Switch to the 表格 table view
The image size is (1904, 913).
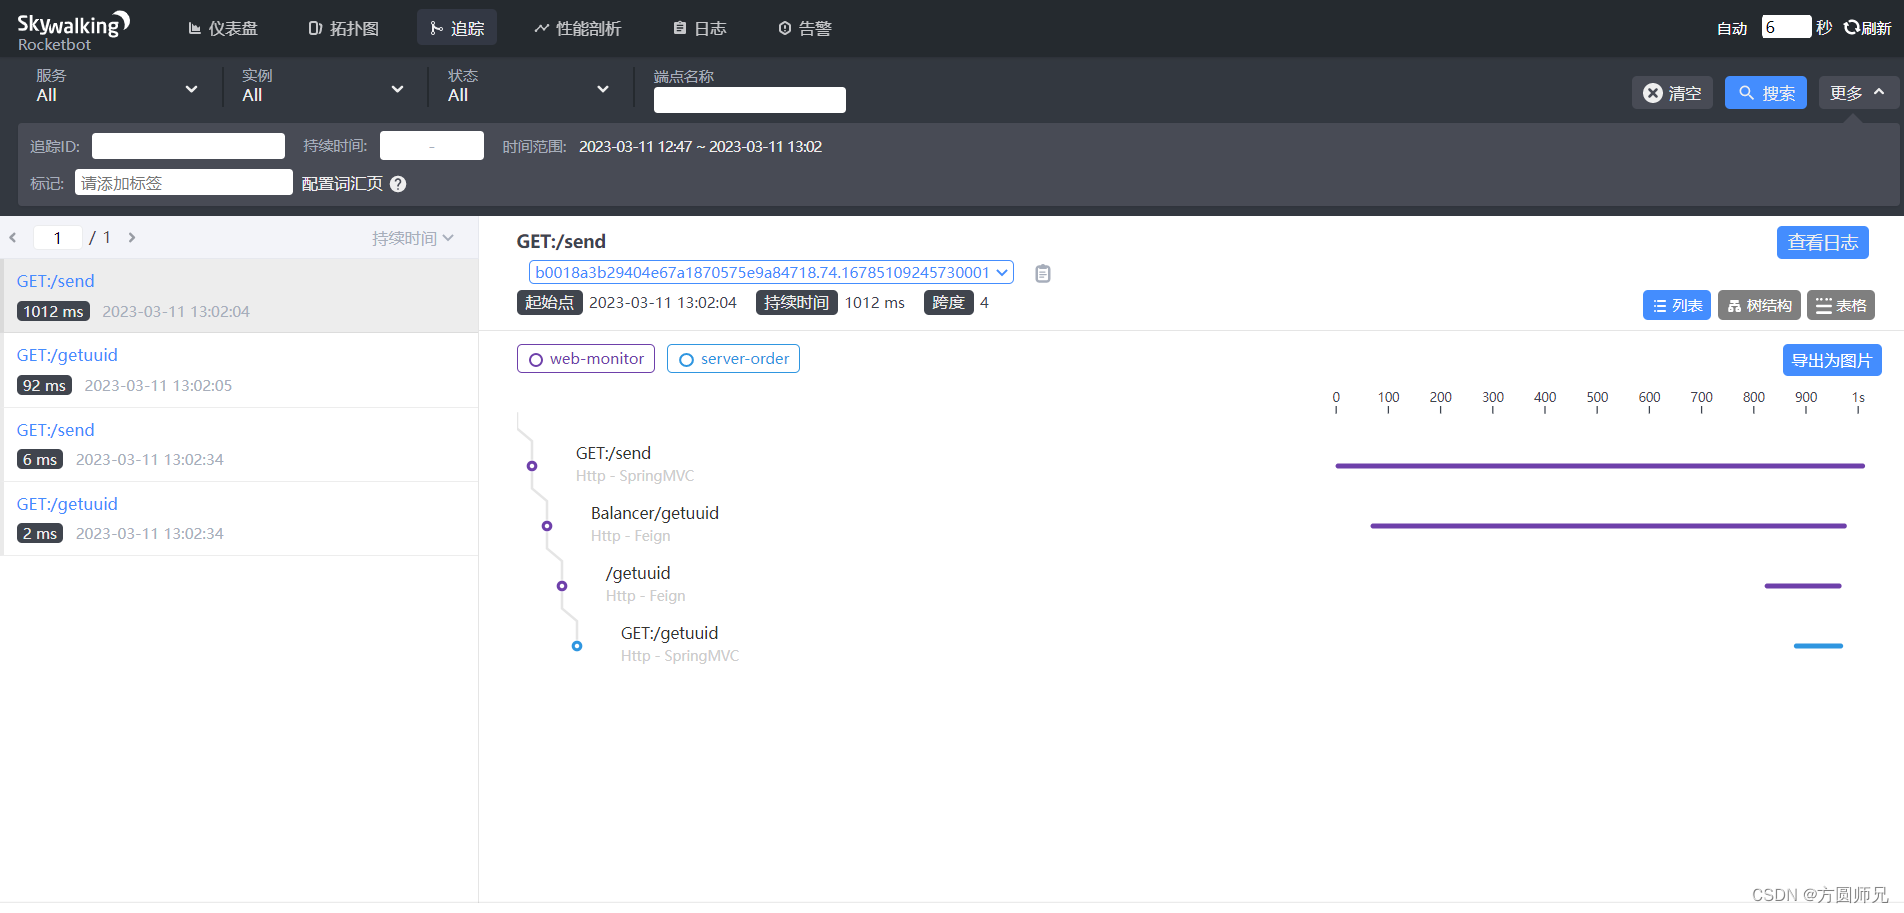(x=1841, y=305)
